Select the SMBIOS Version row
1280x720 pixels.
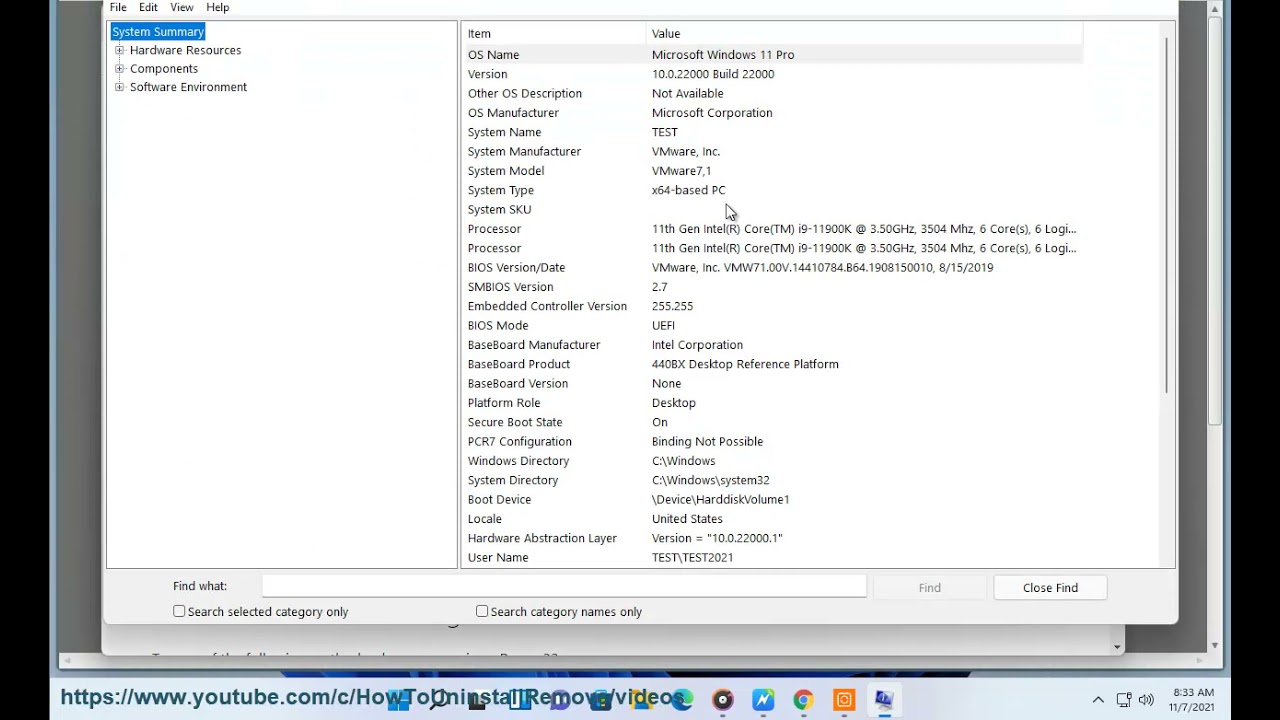(772, 287)
